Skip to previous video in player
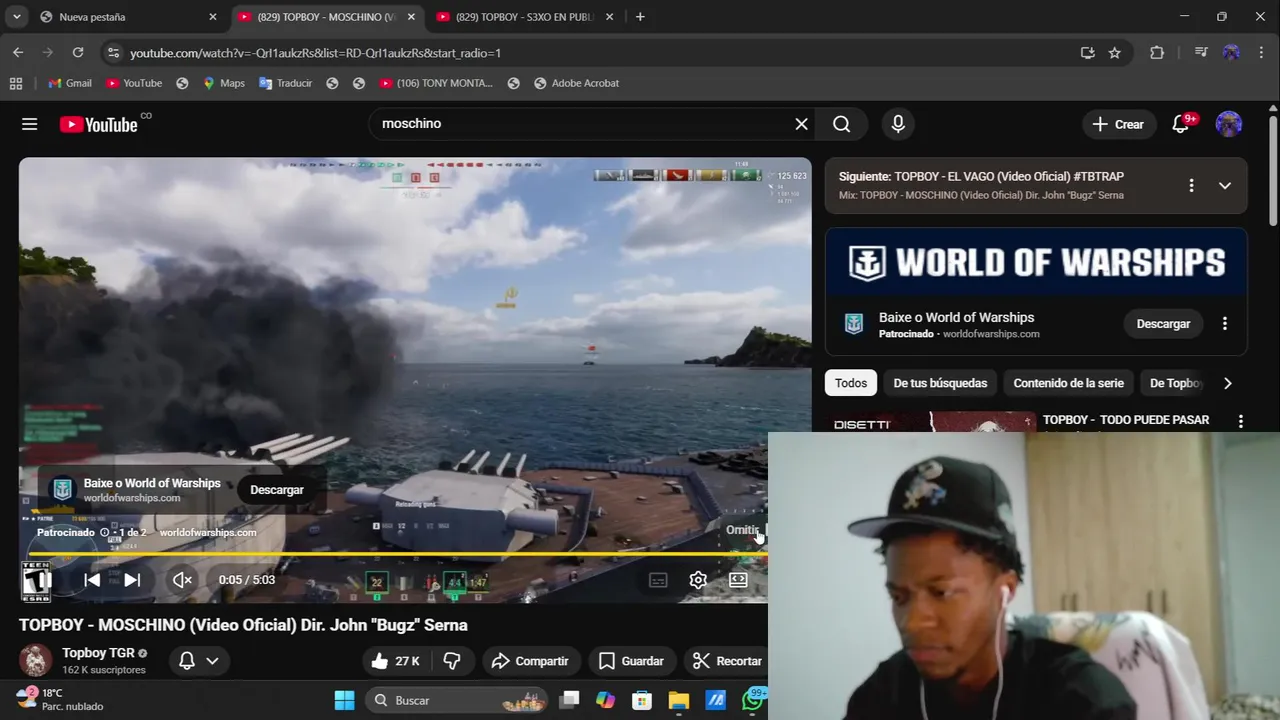Image resolution: width=1280 pixels, height=720 pixels. (x=92, y=580)
